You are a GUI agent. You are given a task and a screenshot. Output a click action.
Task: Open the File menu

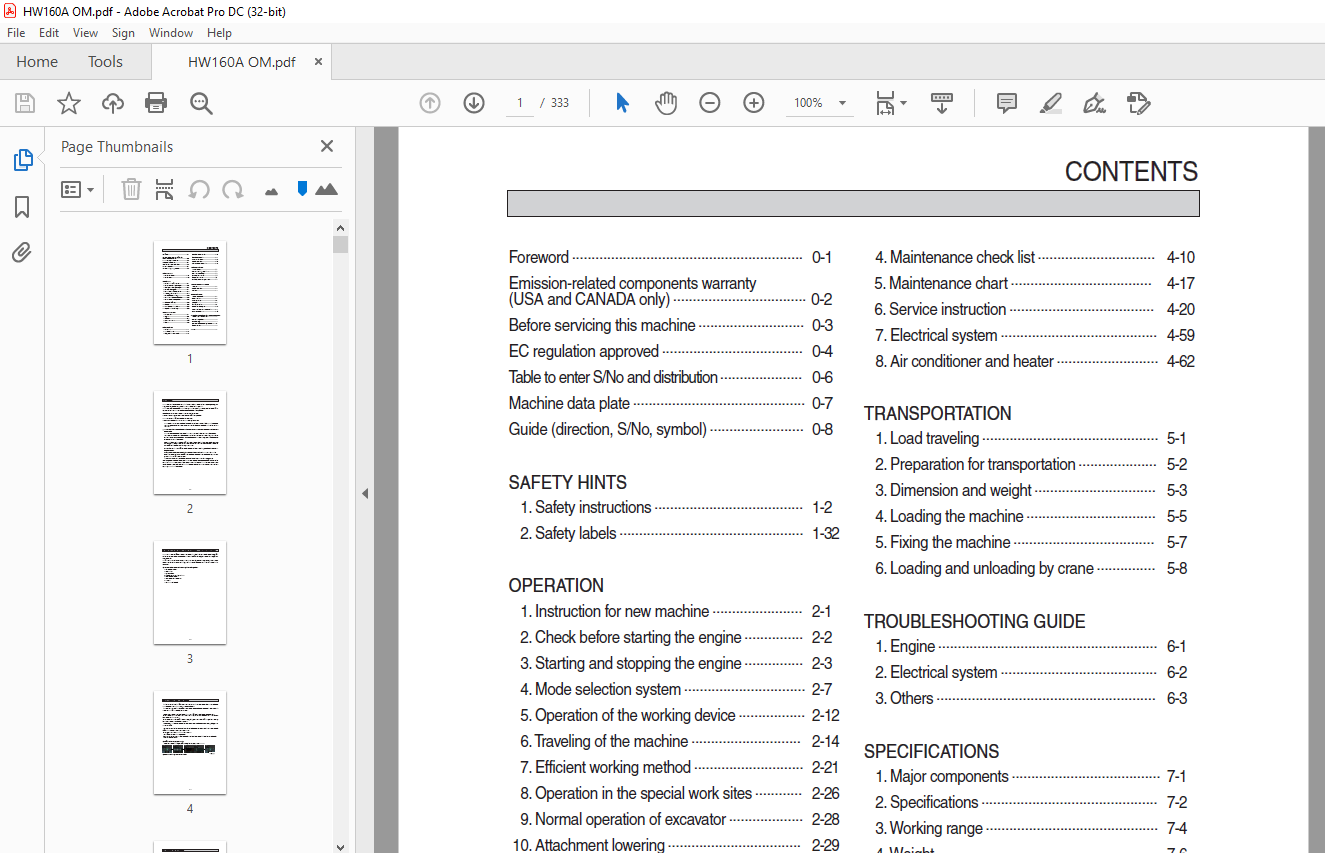coord(16,33)
